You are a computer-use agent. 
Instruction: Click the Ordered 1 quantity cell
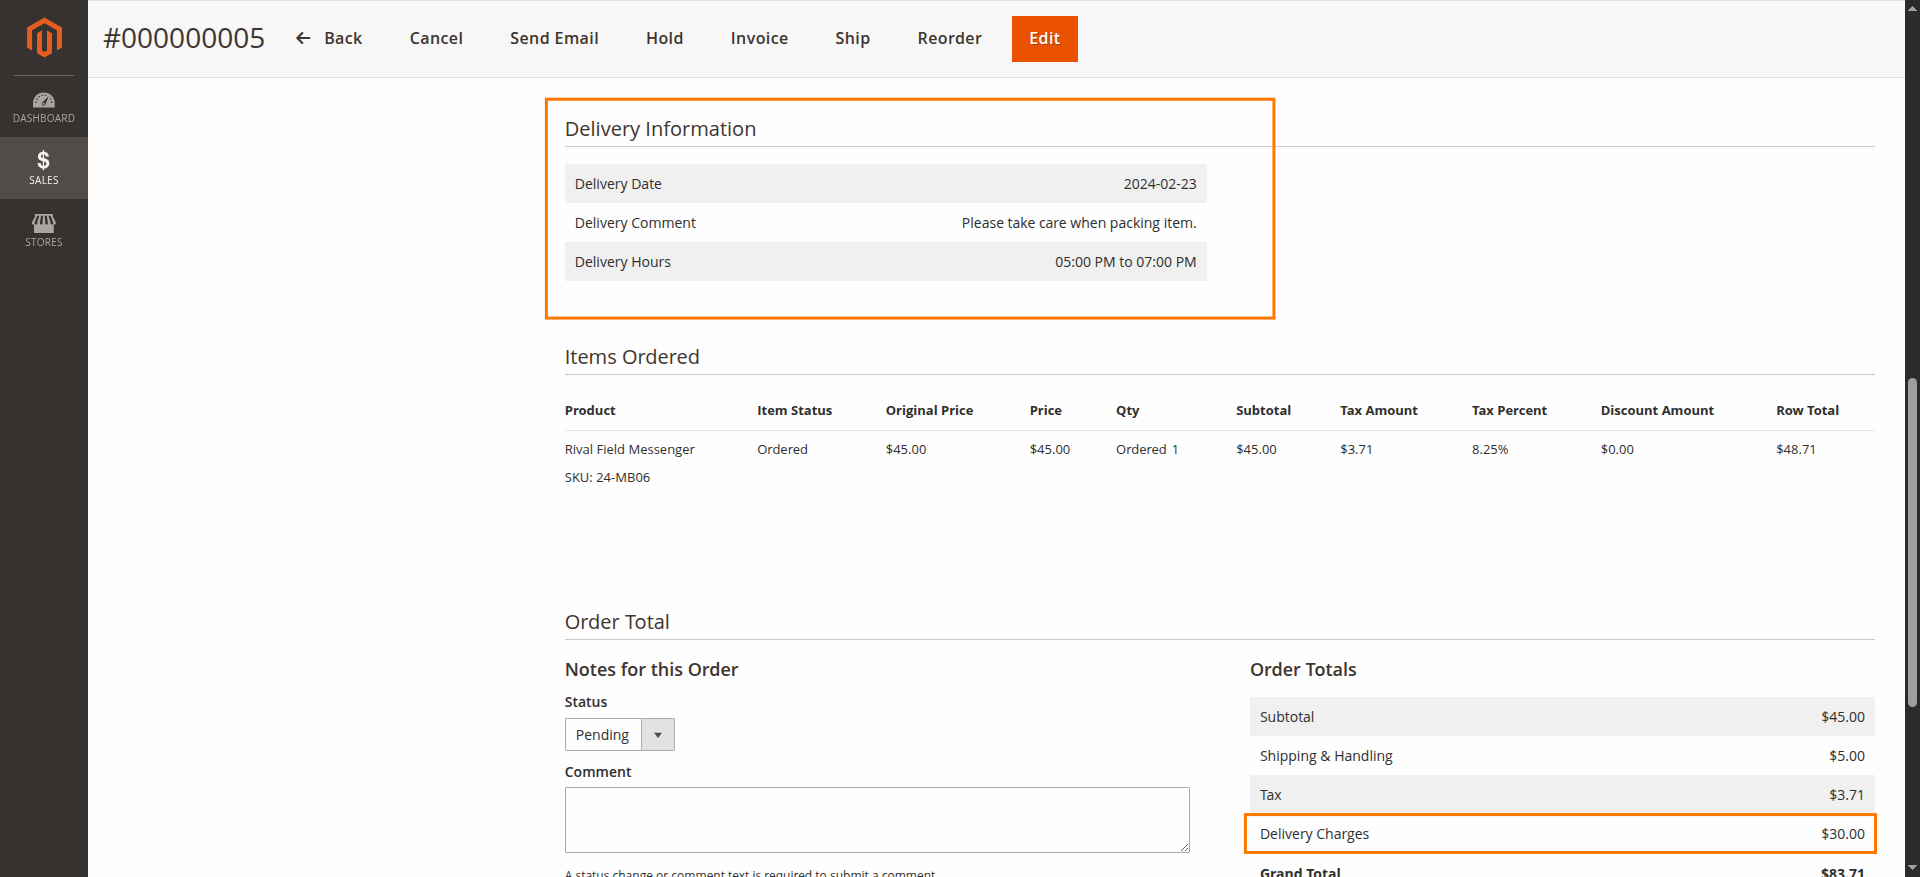click(1147, 449)
